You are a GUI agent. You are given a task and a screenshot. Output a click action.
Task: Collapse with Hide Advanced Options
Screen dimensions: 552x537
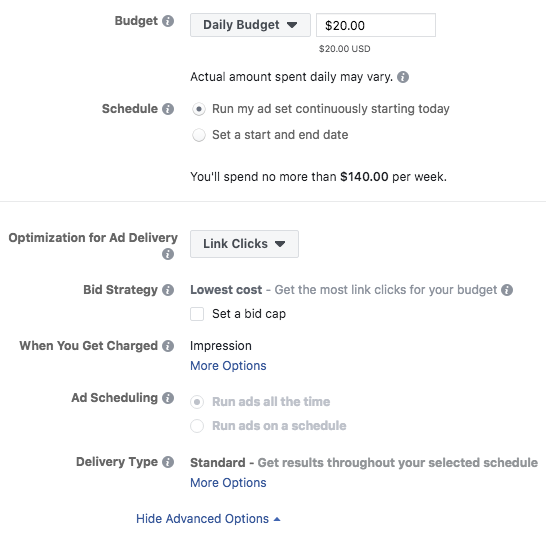coord(208,519)
